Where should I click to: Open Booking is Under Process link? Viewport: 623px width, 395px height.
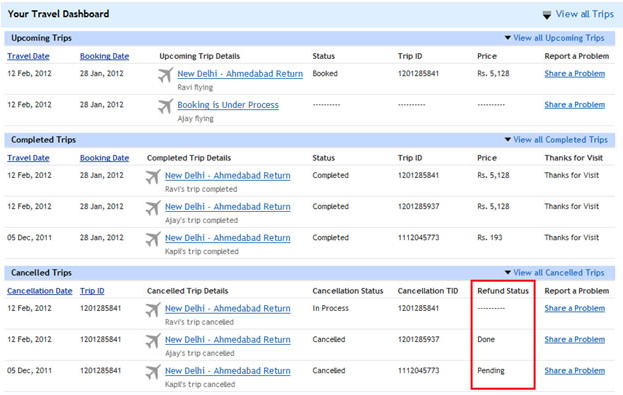click(x=228, y=105)
